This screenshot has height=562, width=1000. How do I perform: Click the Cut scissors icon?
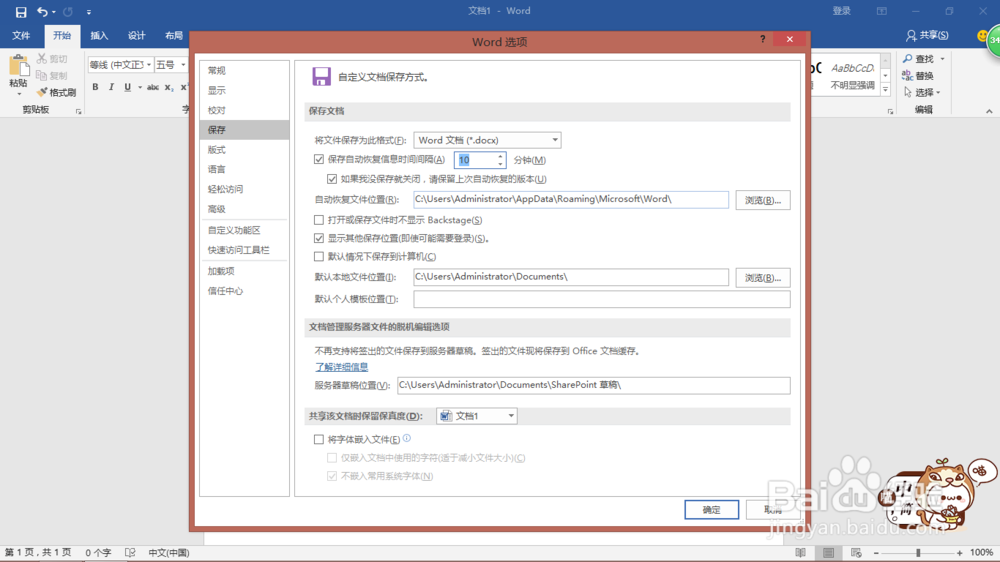(42, 59)
